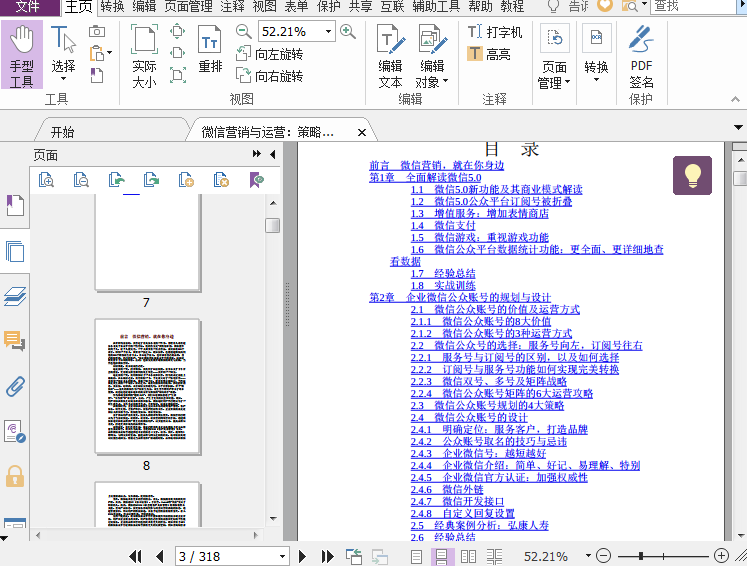Open the Attachments paperclip panel

click(15, 386)
